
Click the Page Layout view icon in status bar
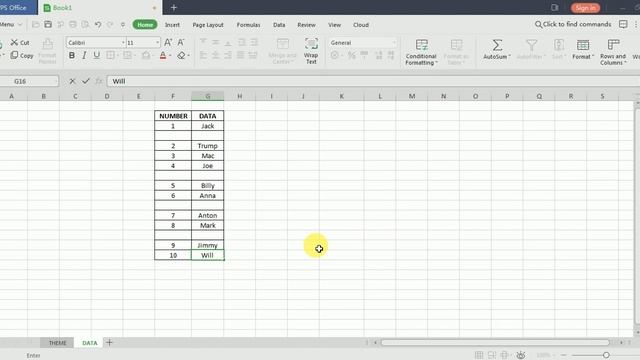(x=492, y=355)
